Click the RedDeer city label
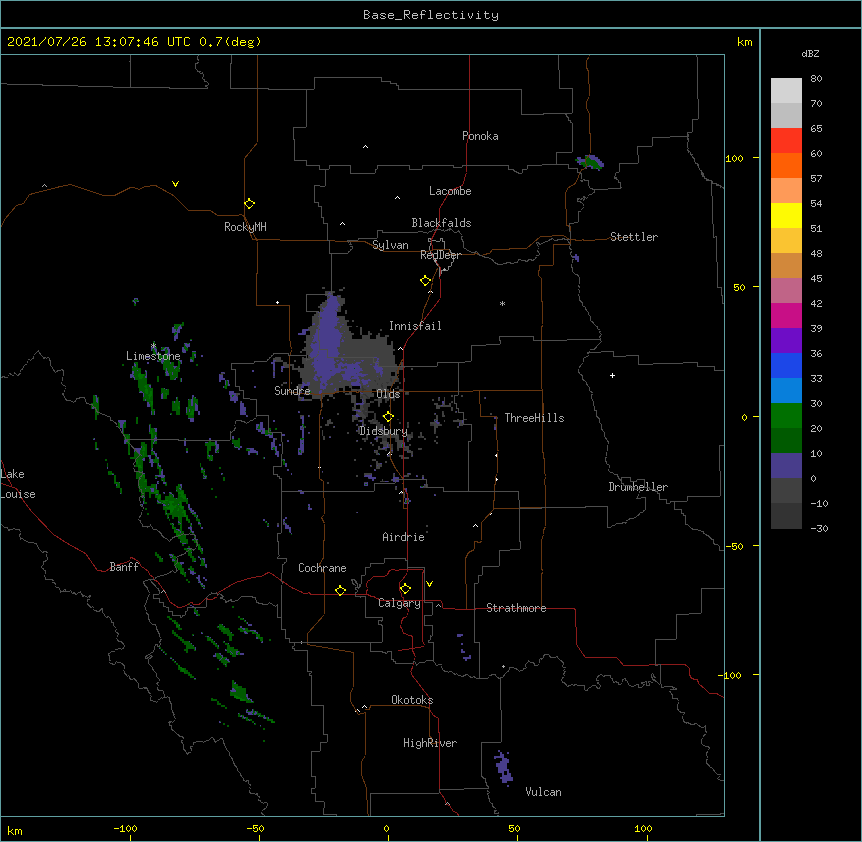The height and width of the screenshot is (842, 862). click(440, 255)
